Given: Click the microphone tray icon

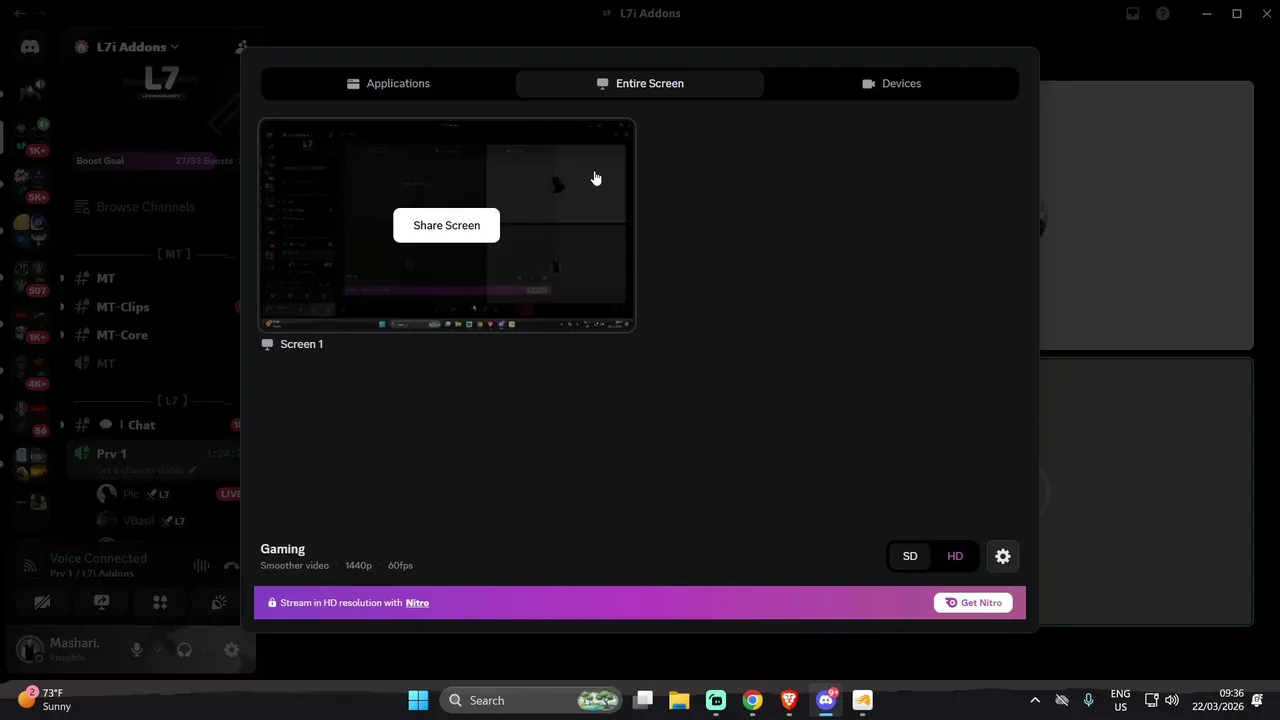Looking at the screenshot, I should (x=1088, y=700).
